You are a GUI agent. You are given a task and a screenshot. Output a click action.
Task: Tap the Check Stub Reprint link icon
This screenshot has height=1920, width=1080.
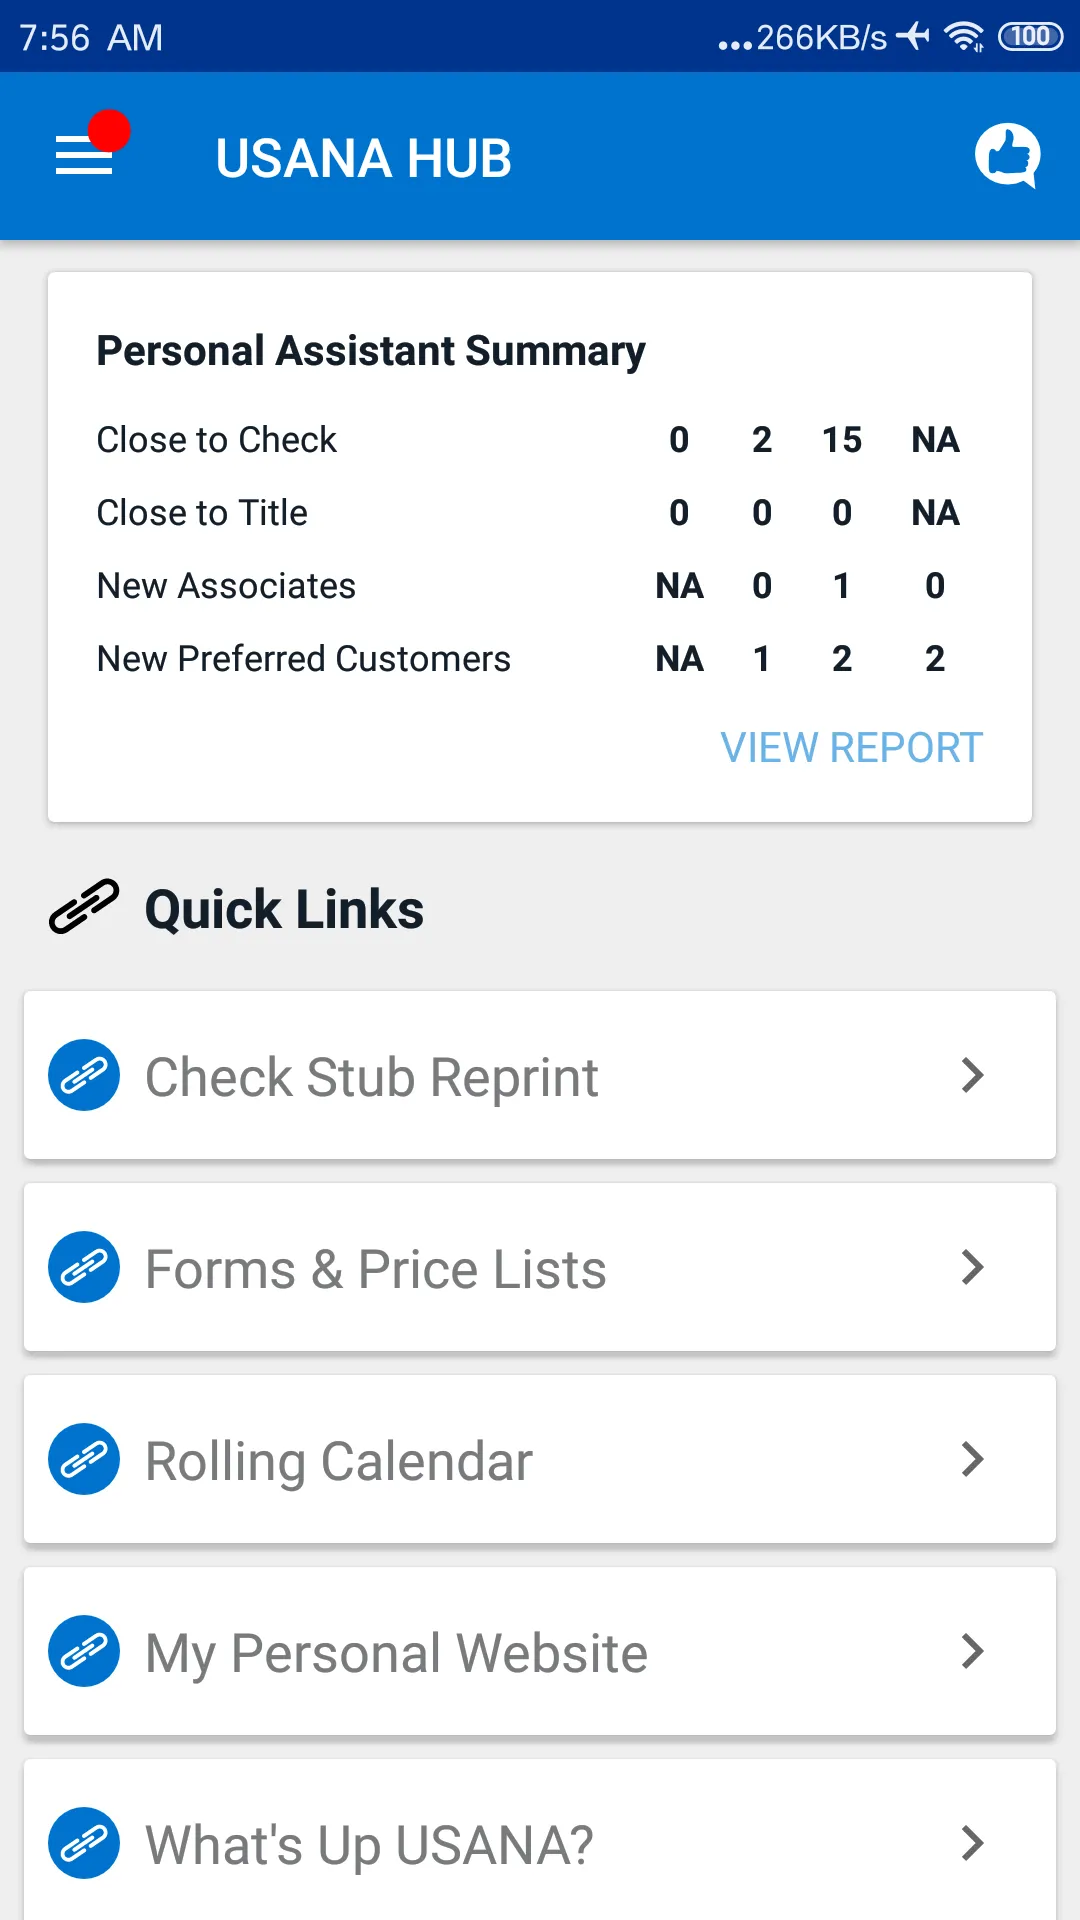click(84, 1075)
